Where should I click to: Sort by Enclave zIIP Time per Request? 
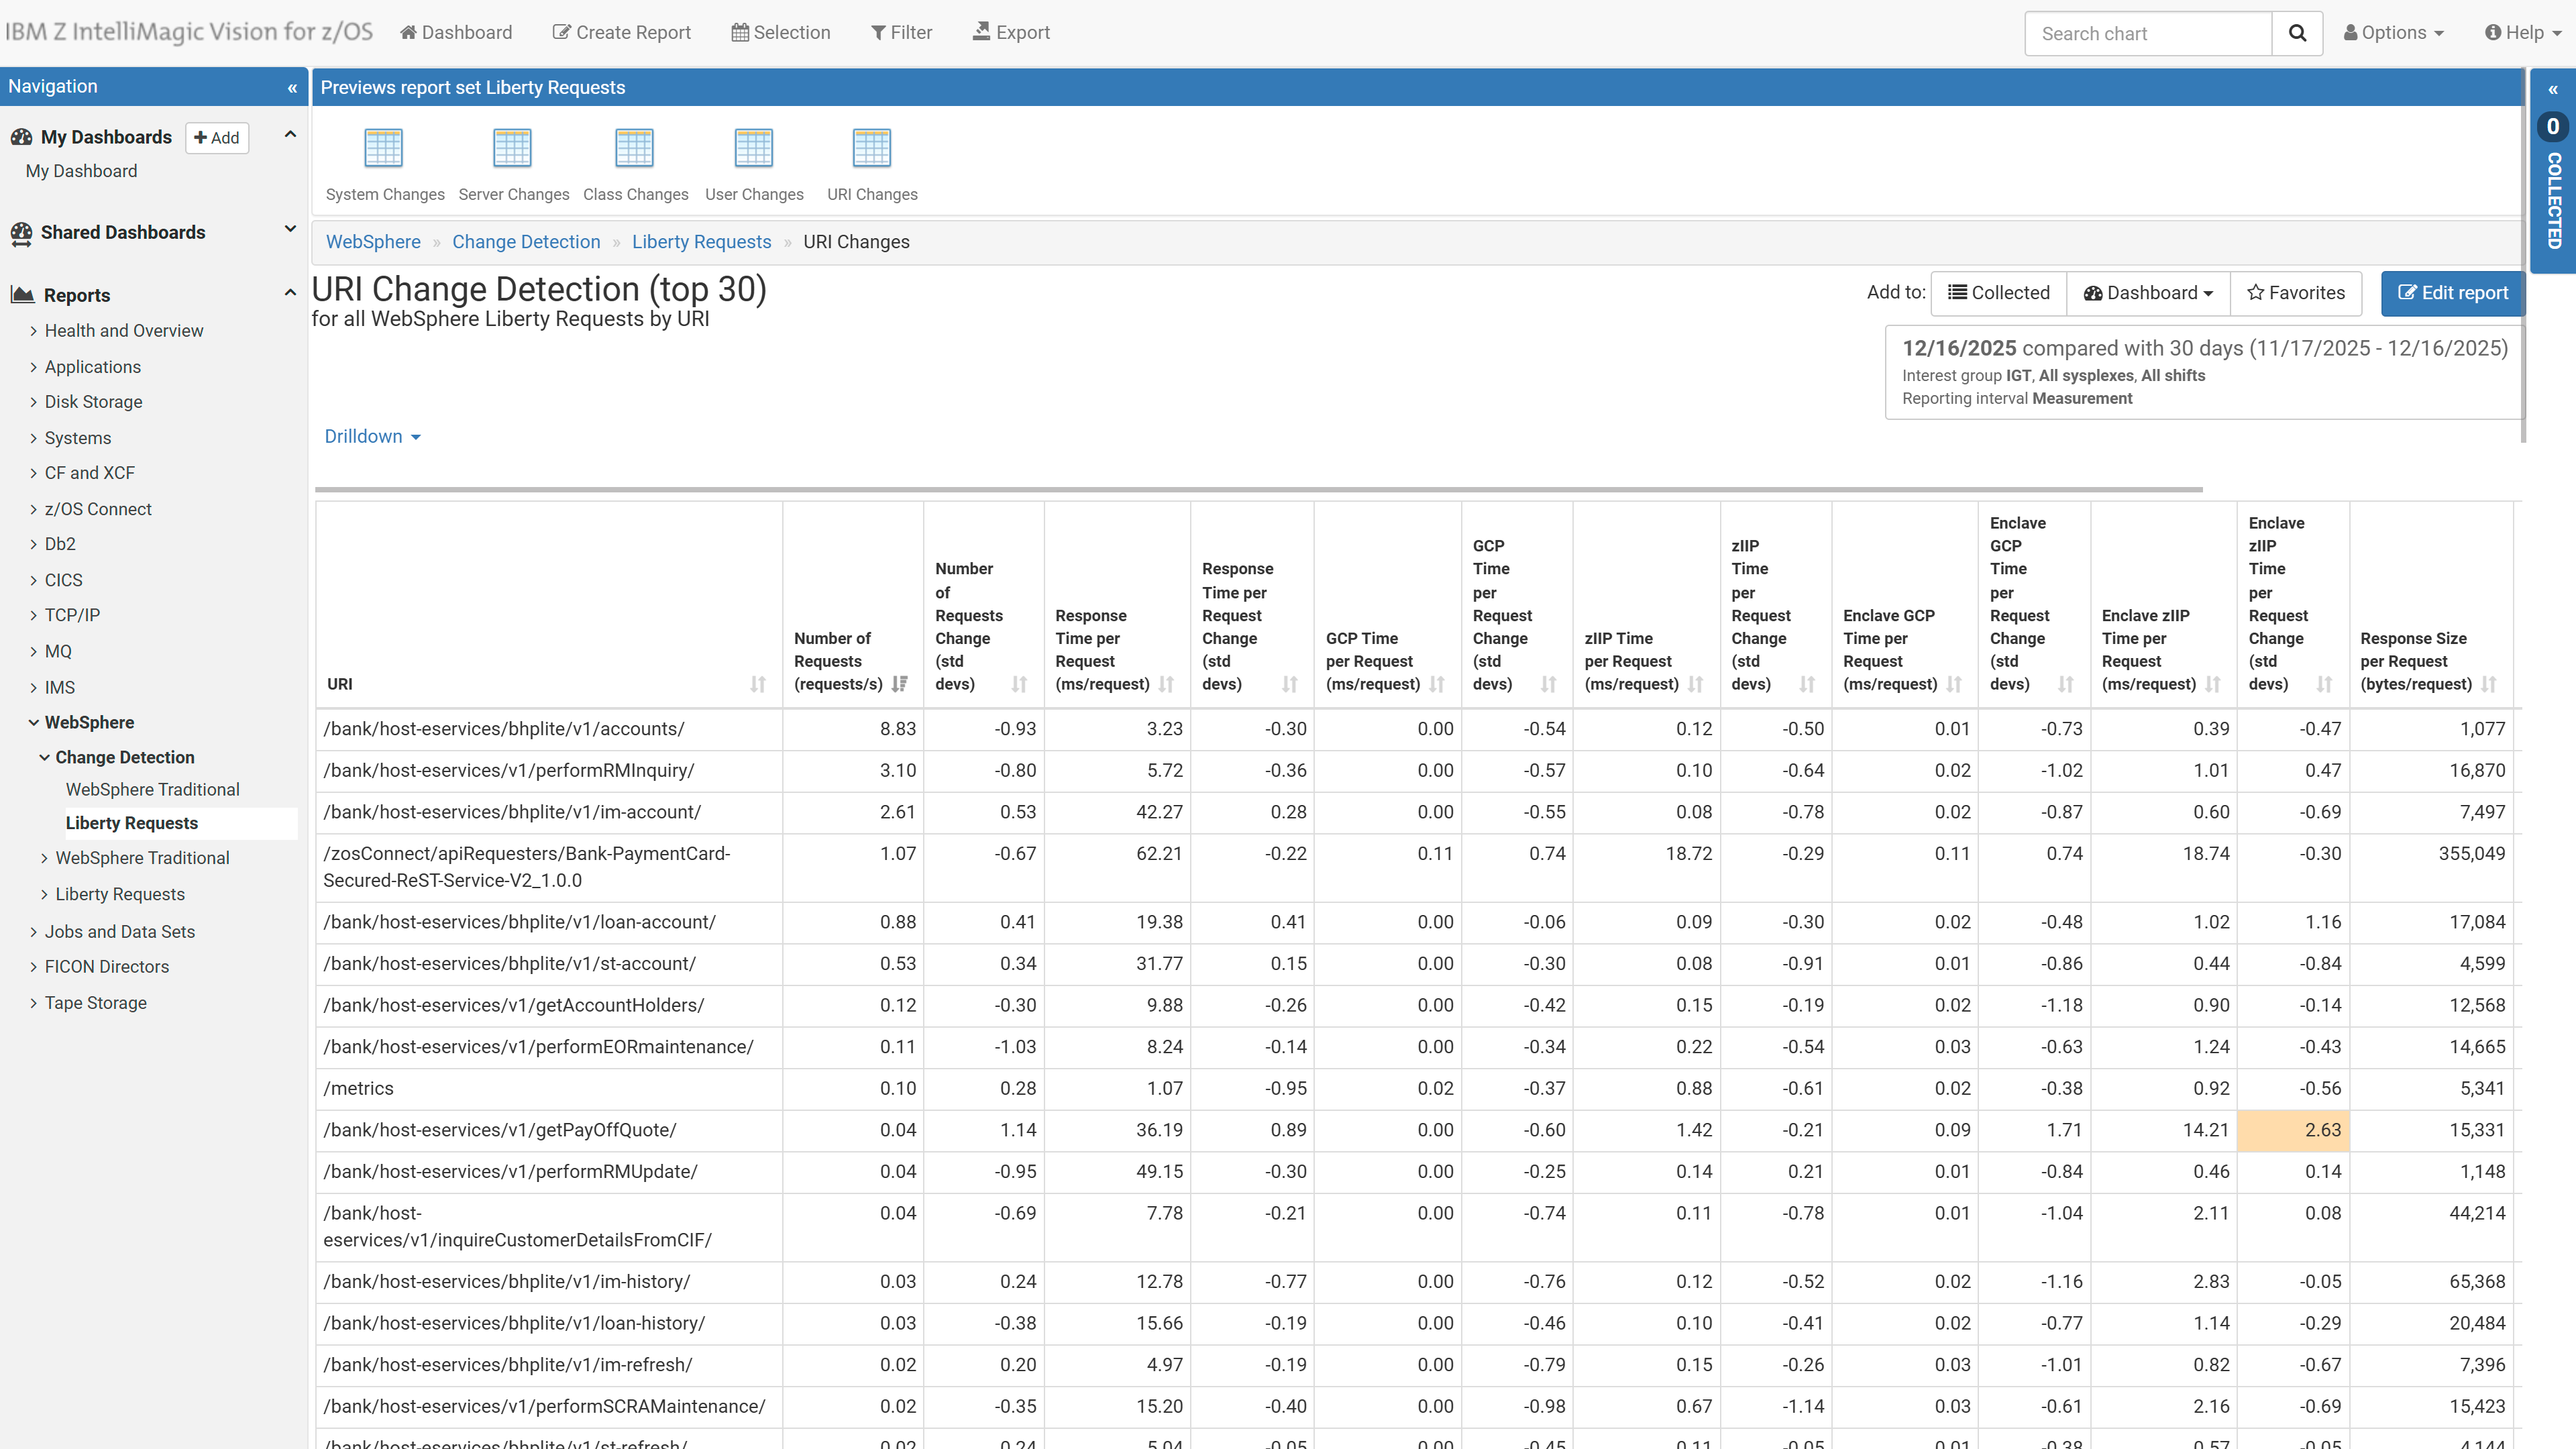click(2213, 685)
